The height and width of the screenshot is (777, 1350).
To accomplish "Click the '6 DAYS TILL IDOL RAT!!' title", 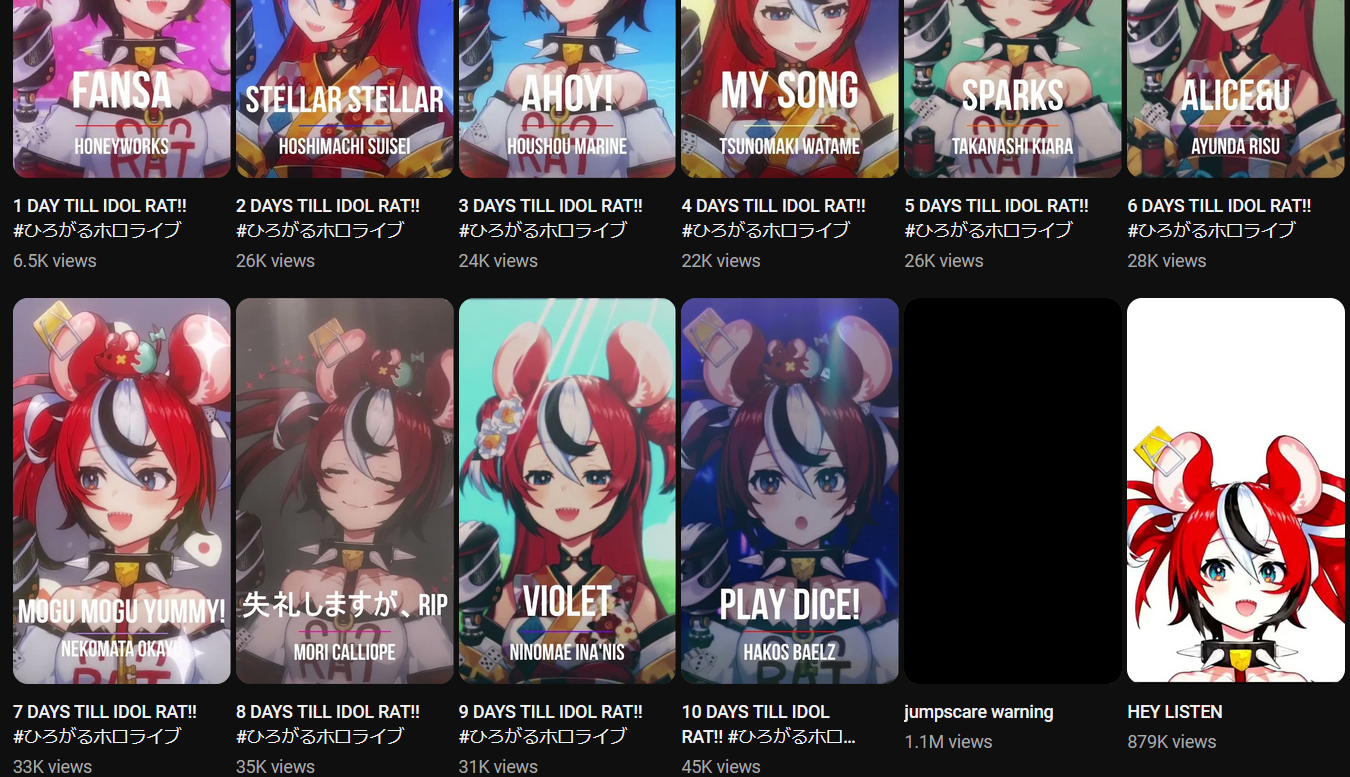I will click(1219, 218).
